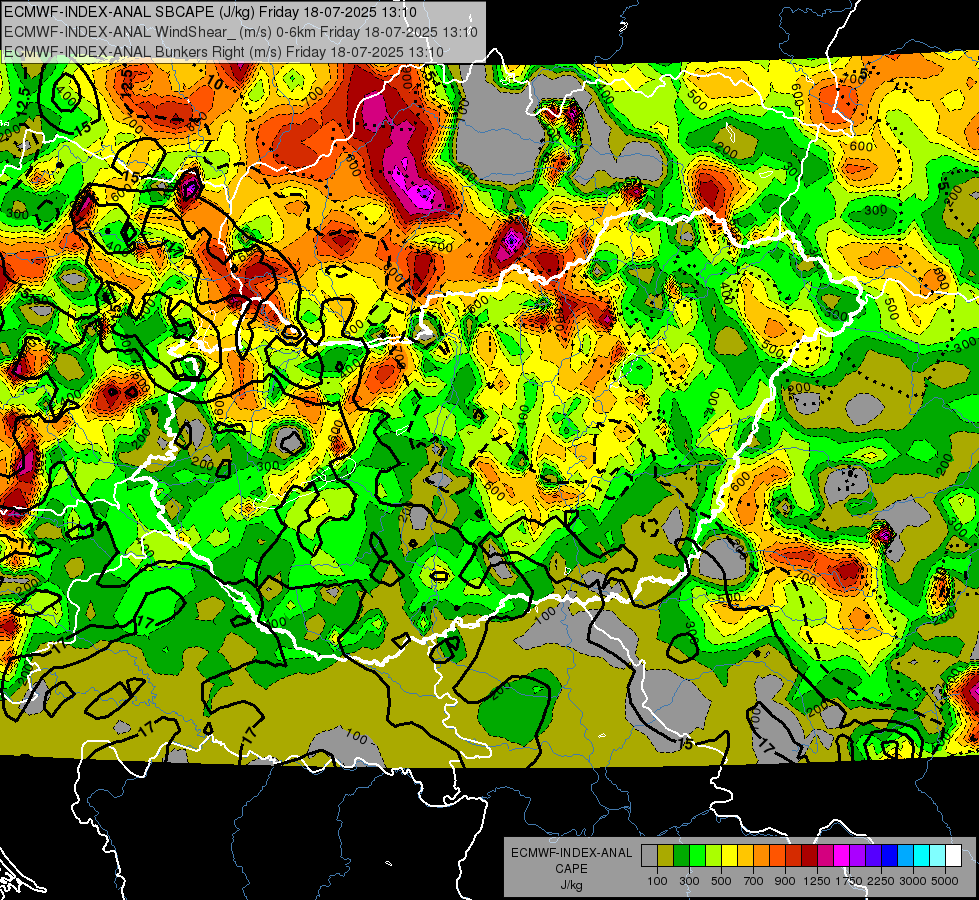Screen dimensions: 979x900
Task: Select the bright green legend swatch
Action: coord(697,856)
